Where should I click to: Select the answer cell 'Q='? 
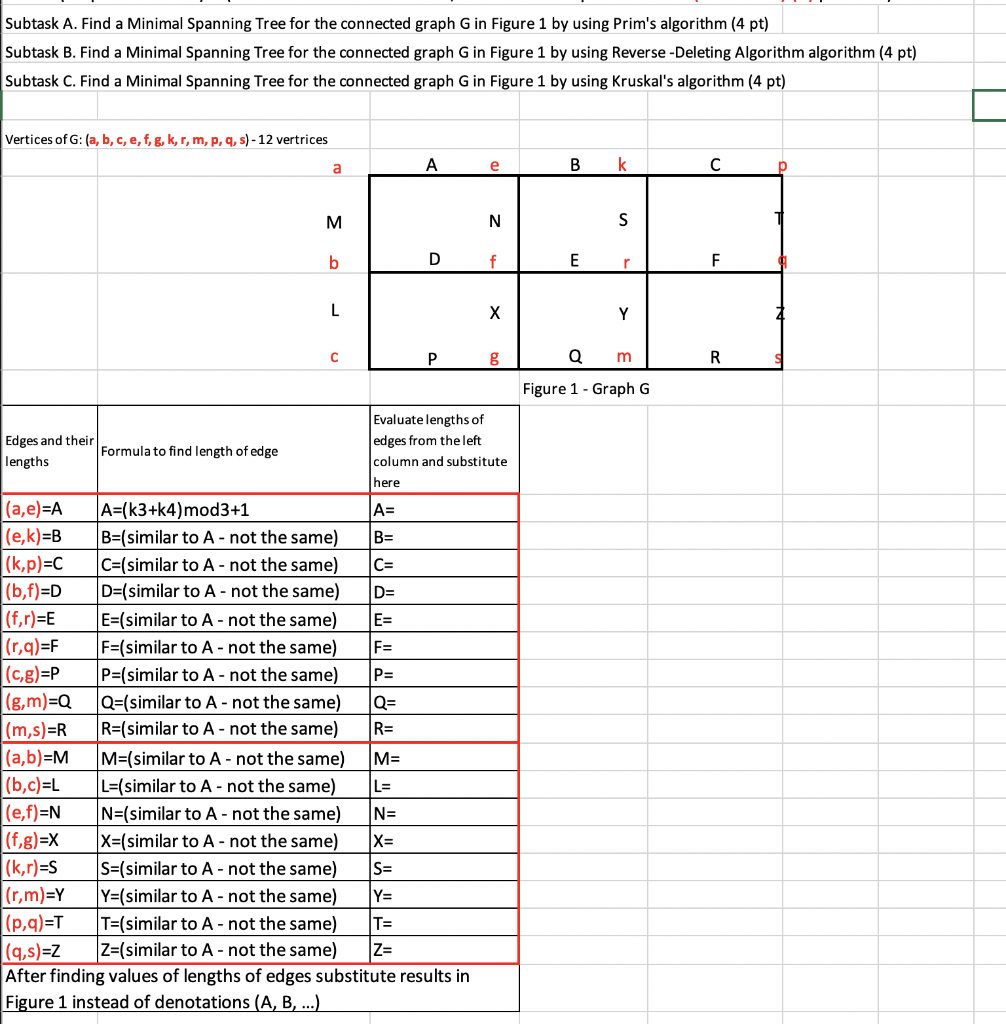pos(444,701)
